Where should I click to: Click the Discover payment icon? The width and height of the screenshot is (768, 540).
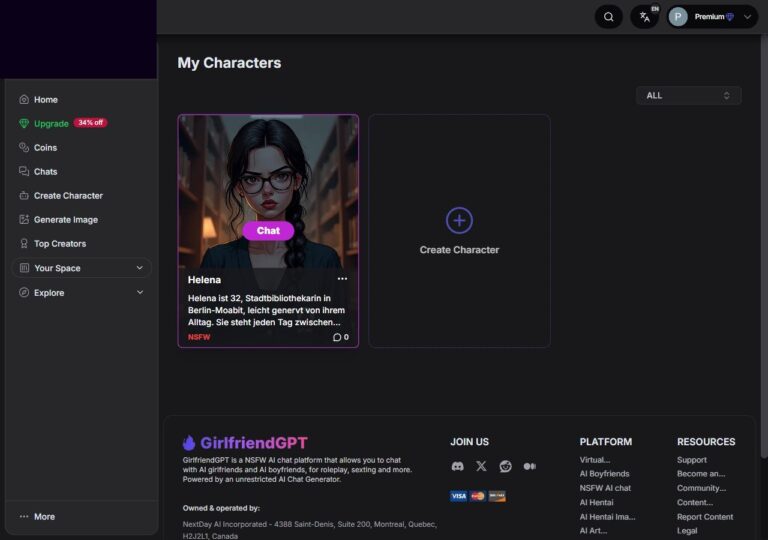(497, 496)
